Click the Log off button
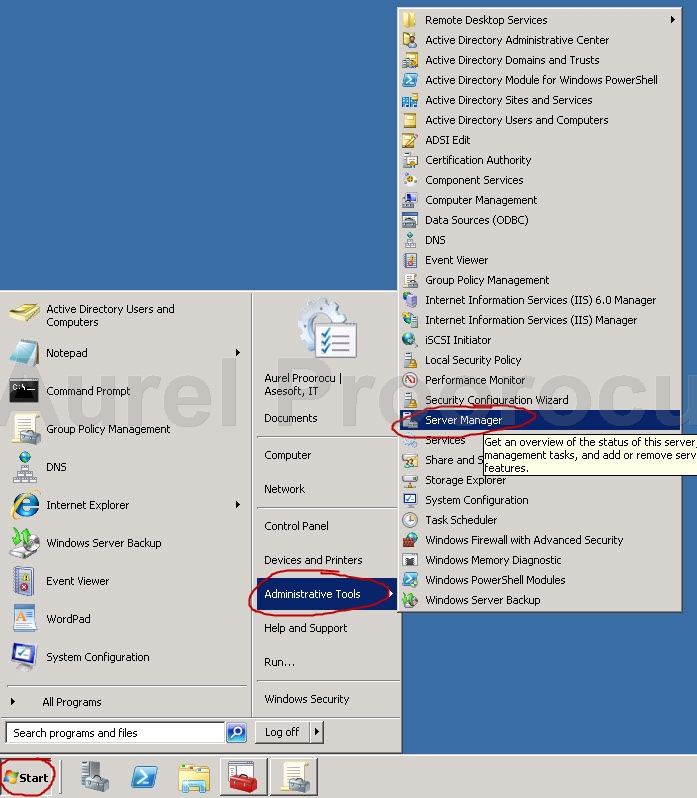The height and width of the screenshot is (798, 697). (282, 732)
